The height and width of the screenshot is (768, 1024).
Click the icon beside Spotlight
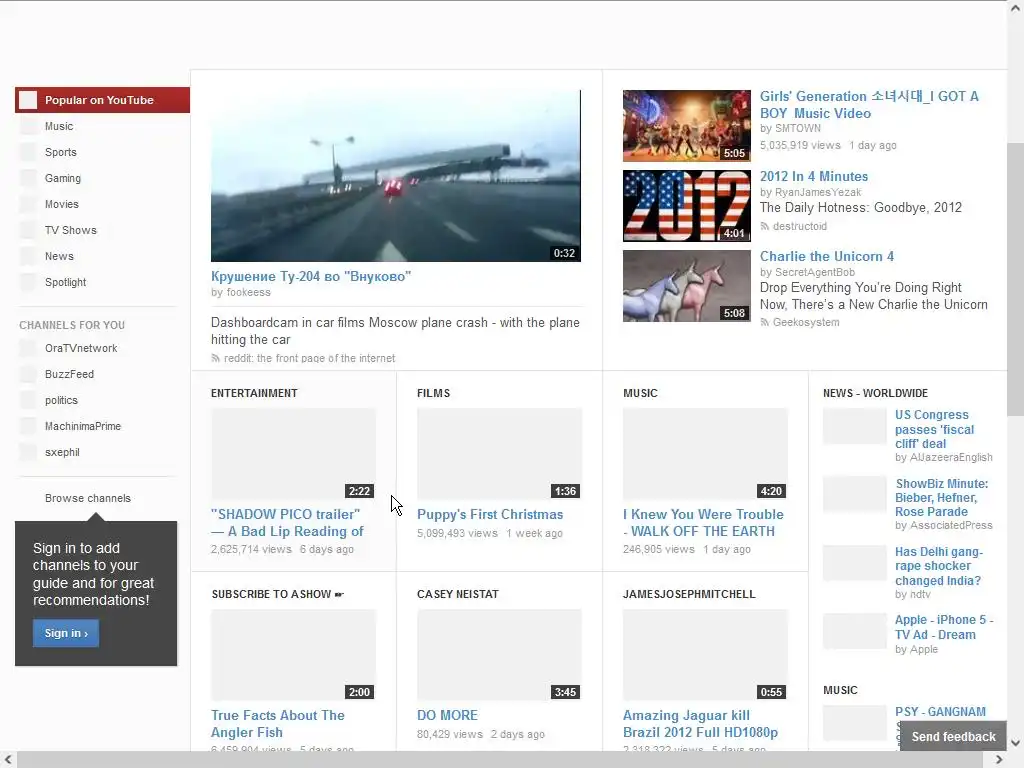pyautogui.click(x=28, y=283)
